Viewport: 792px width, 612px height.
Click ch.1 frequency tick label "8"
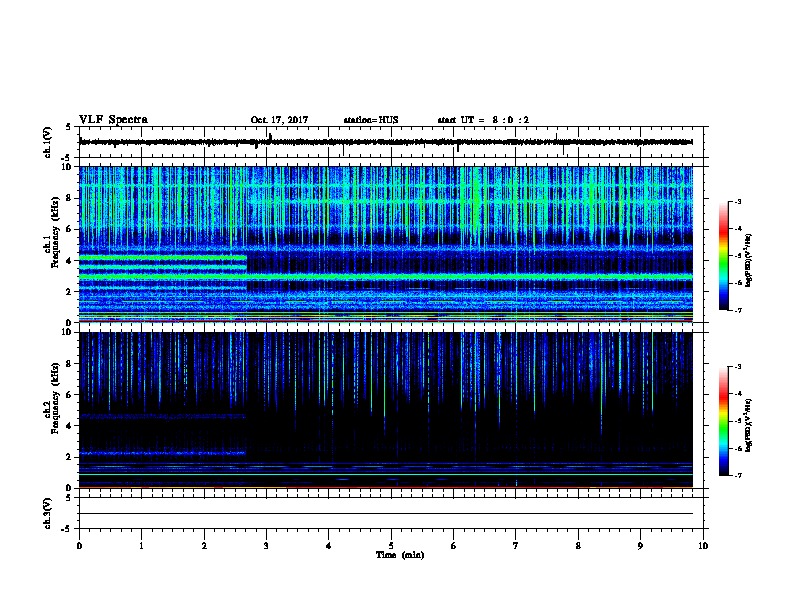point(70,198)
